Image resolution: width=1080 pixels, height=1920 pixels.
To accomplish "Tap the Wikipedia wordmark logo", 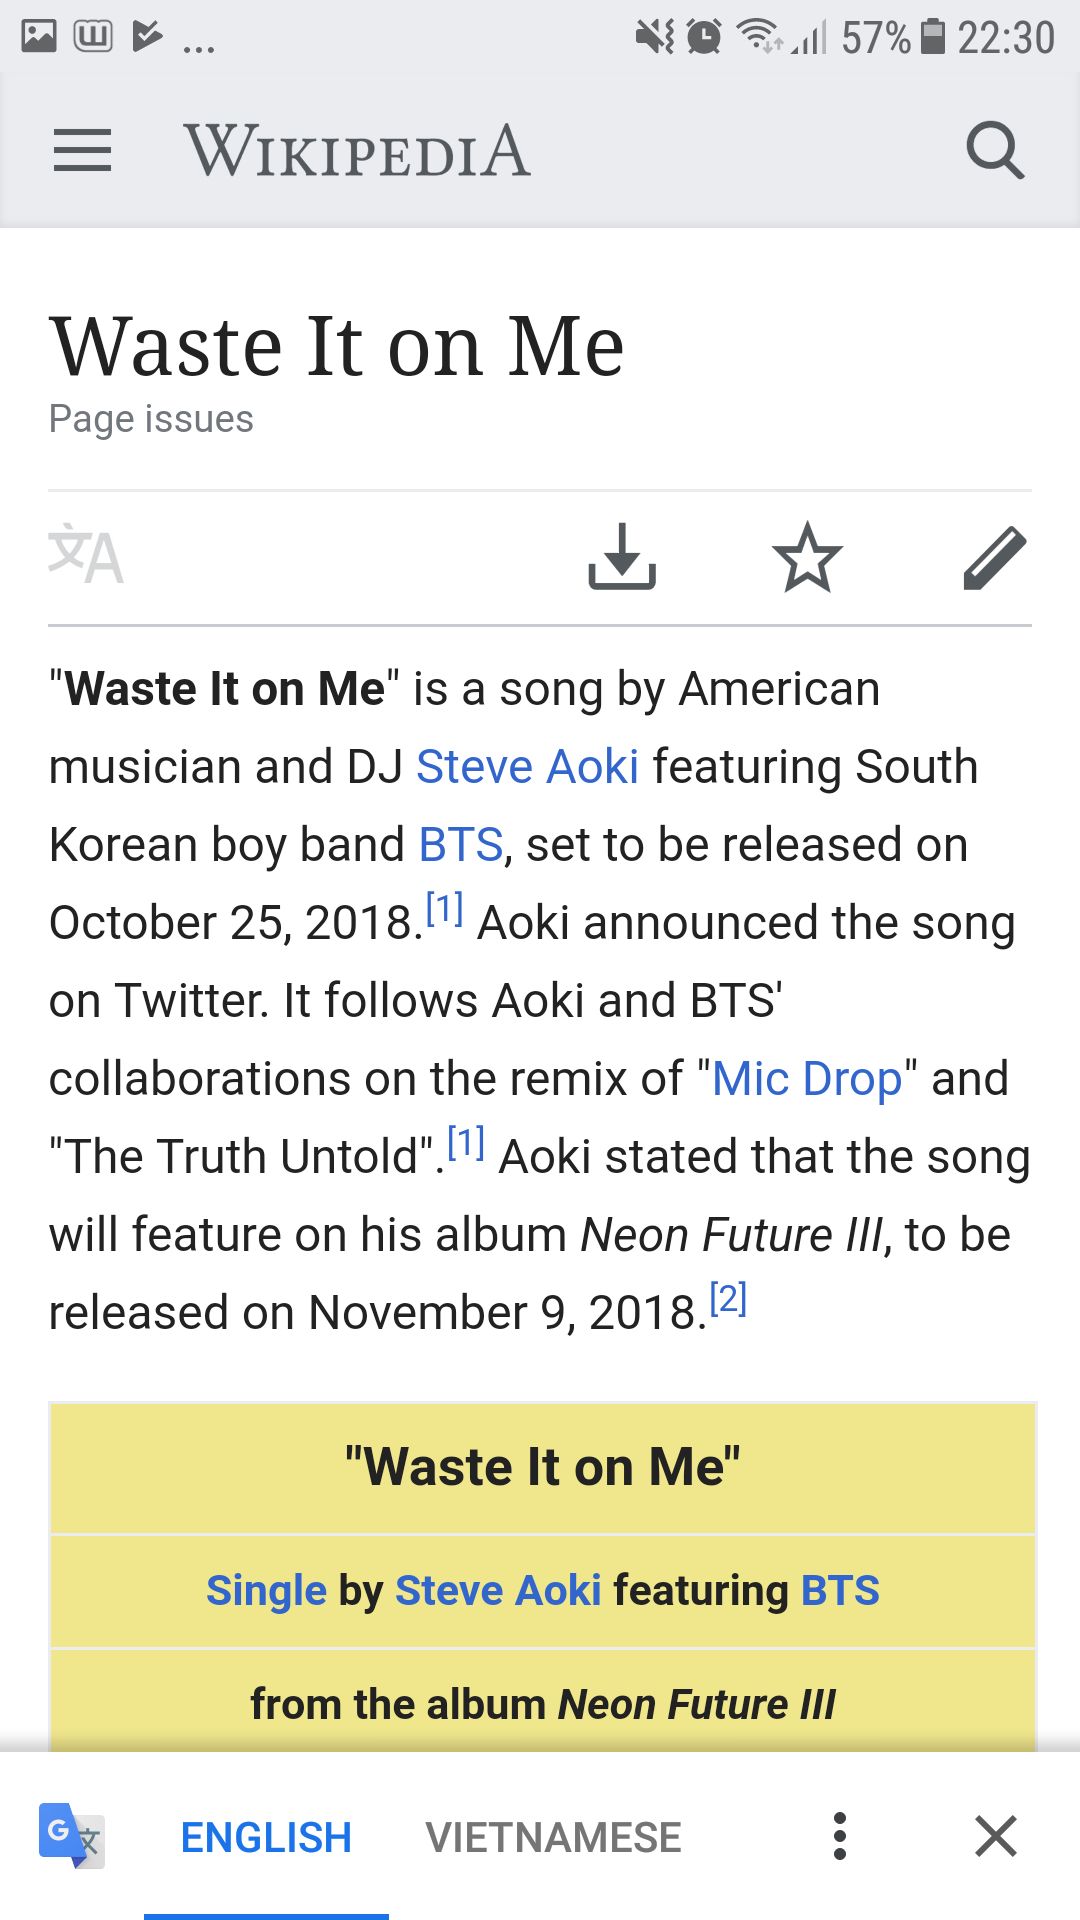I will click(x=357, y=151).
